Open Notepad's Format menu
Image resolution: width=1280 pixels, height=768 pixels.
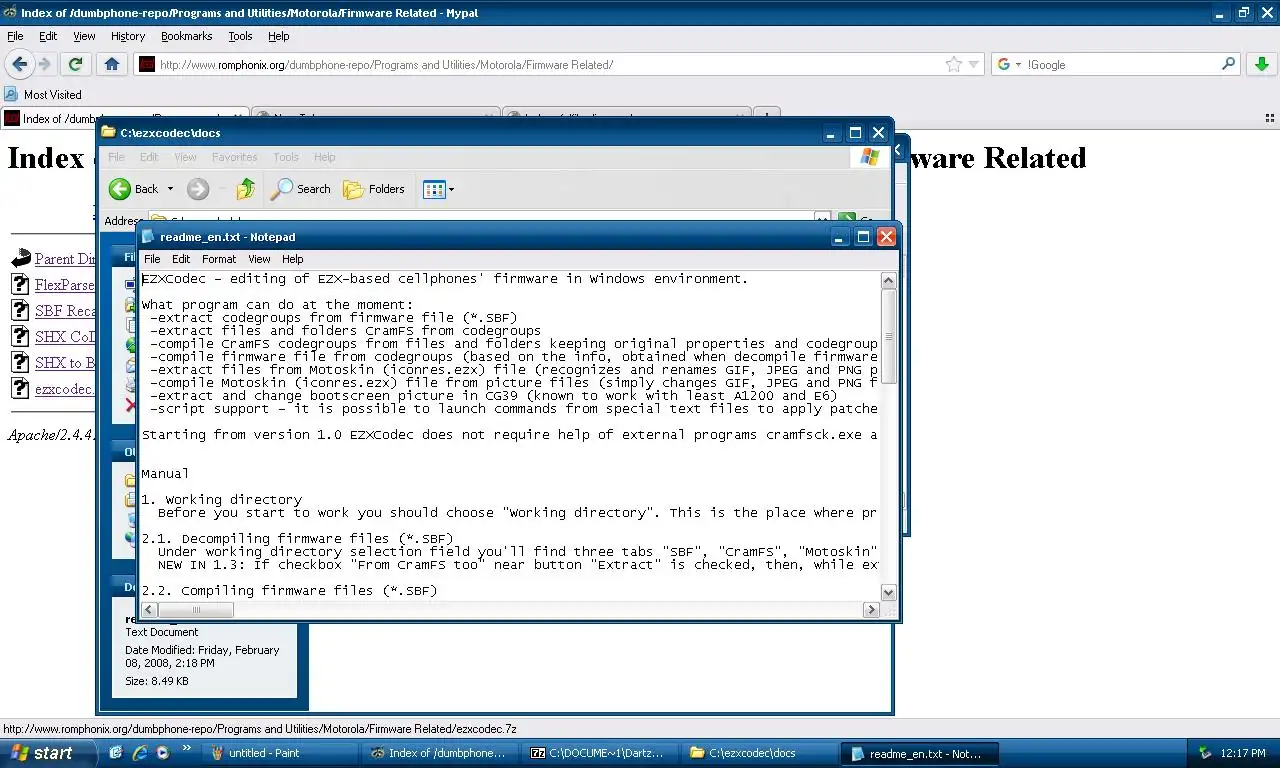[219, 259]
